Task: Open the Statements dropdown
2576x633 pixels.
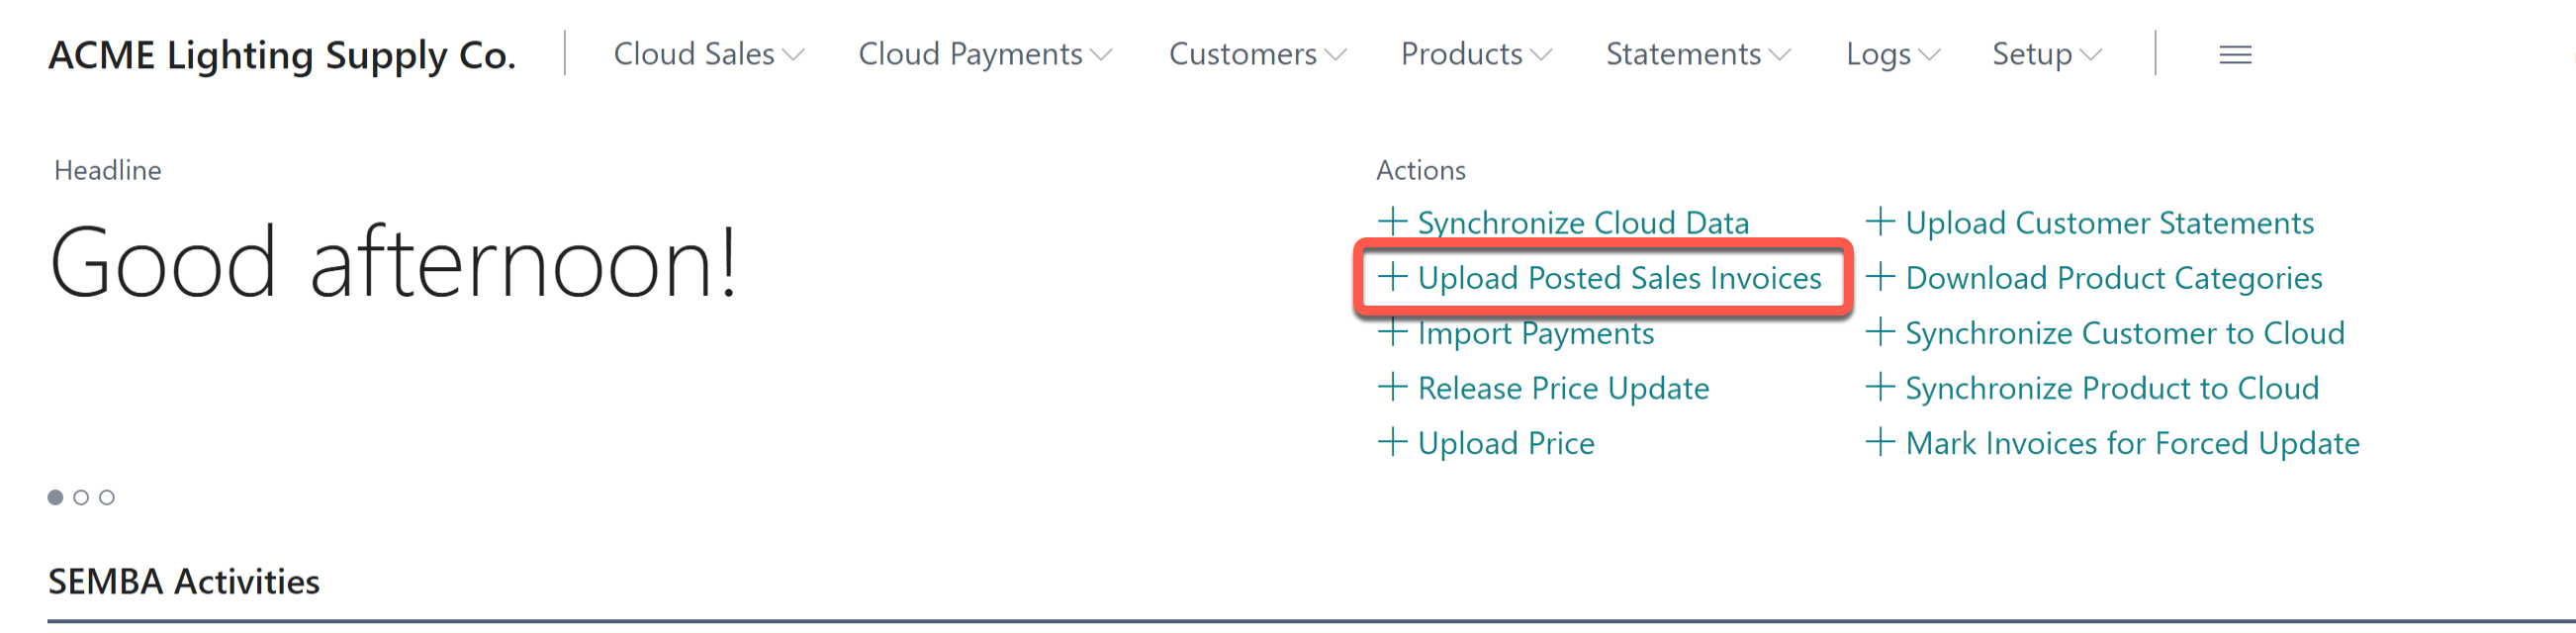Action: (1695, 55)
